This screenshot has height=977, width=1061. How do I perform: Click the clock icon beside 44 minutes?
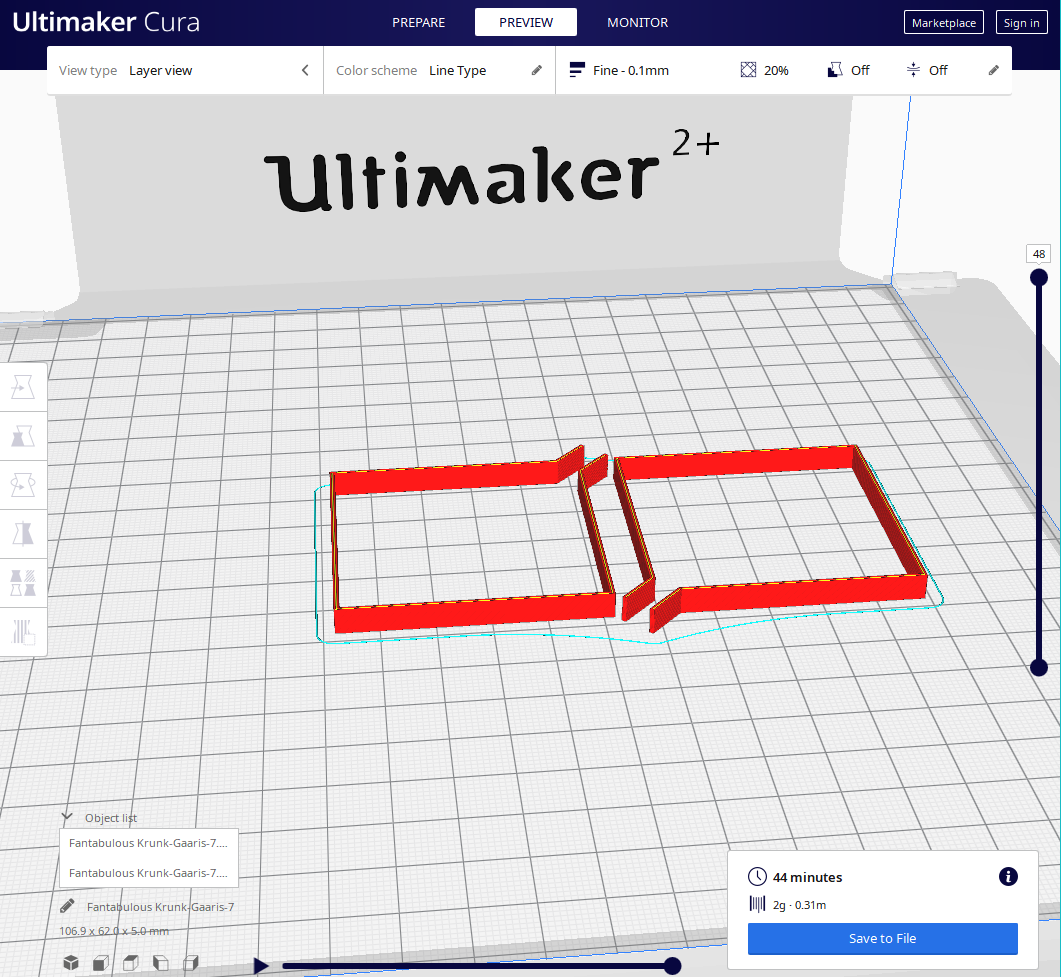[x=757, y=877]
